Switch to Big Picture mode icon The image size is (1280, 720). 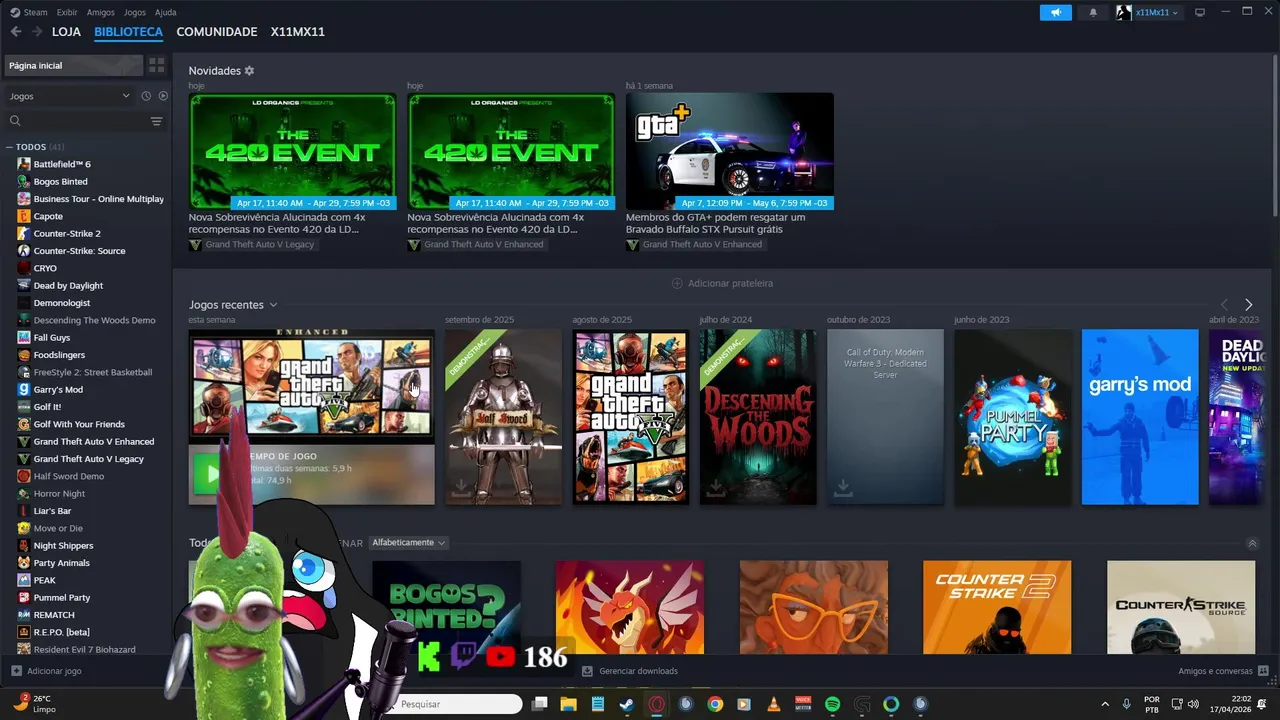tap(1200, 12)
